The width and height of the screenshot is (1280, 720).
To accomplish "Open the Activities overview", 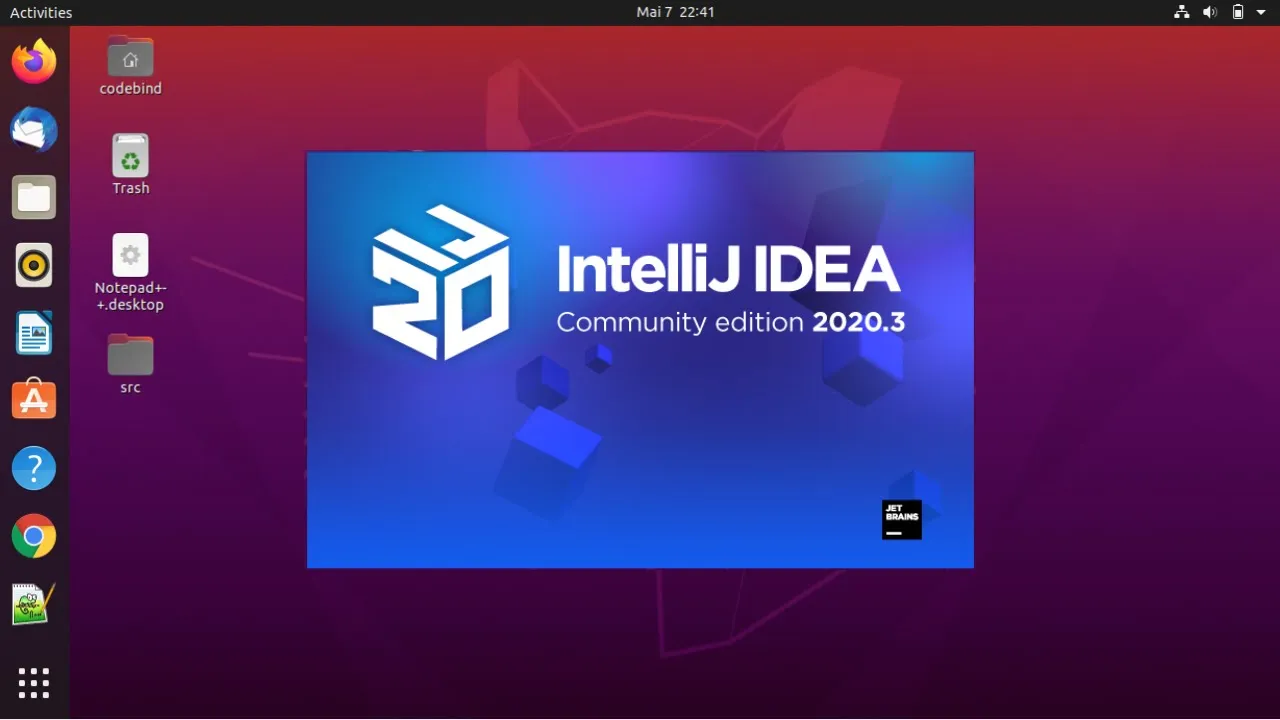I will click(x=41, y=13).
